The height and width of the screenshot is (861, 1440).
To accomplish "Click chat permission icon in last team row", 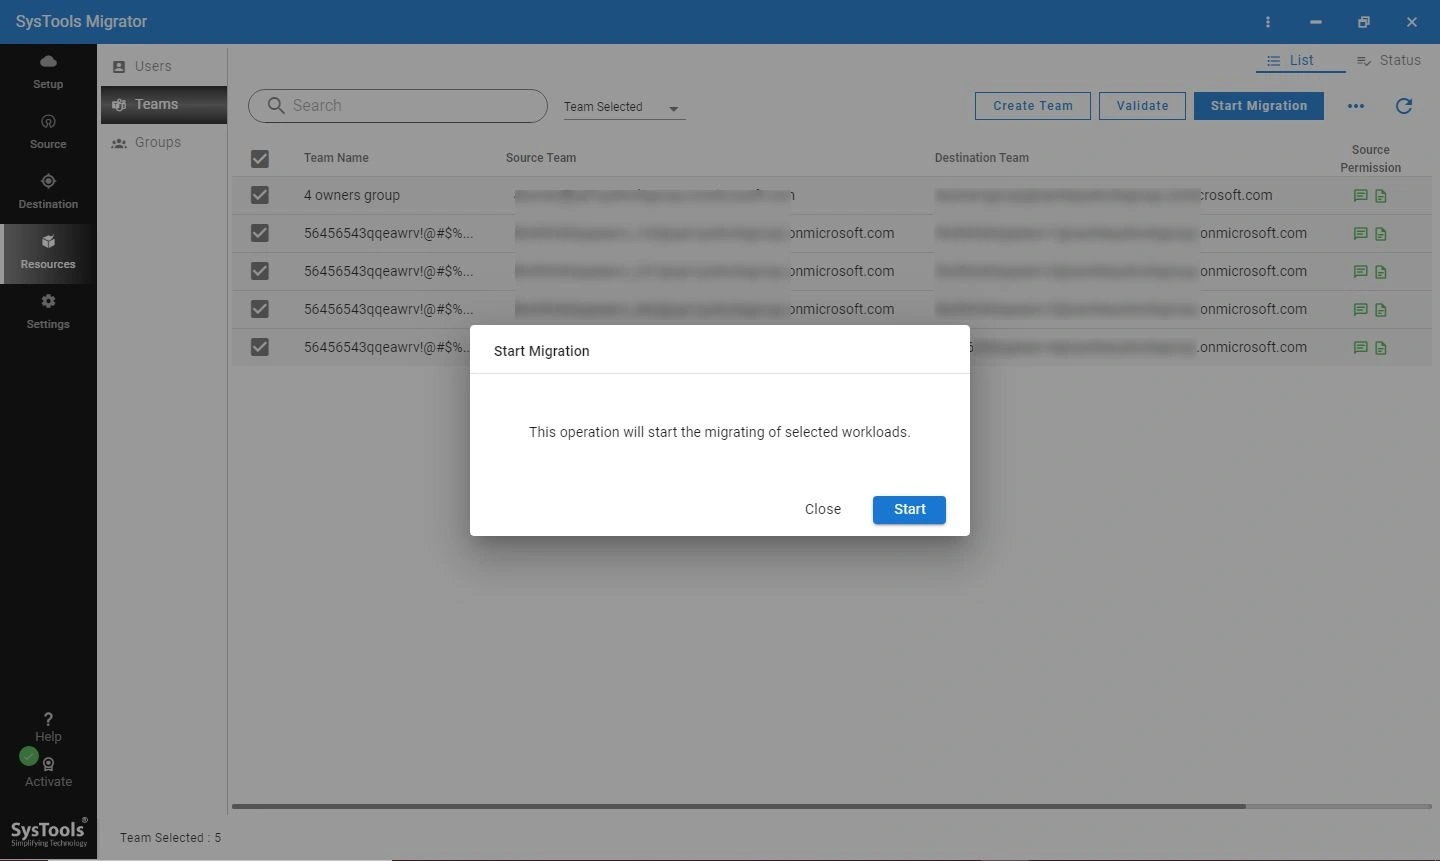I will click(1360, 348).
